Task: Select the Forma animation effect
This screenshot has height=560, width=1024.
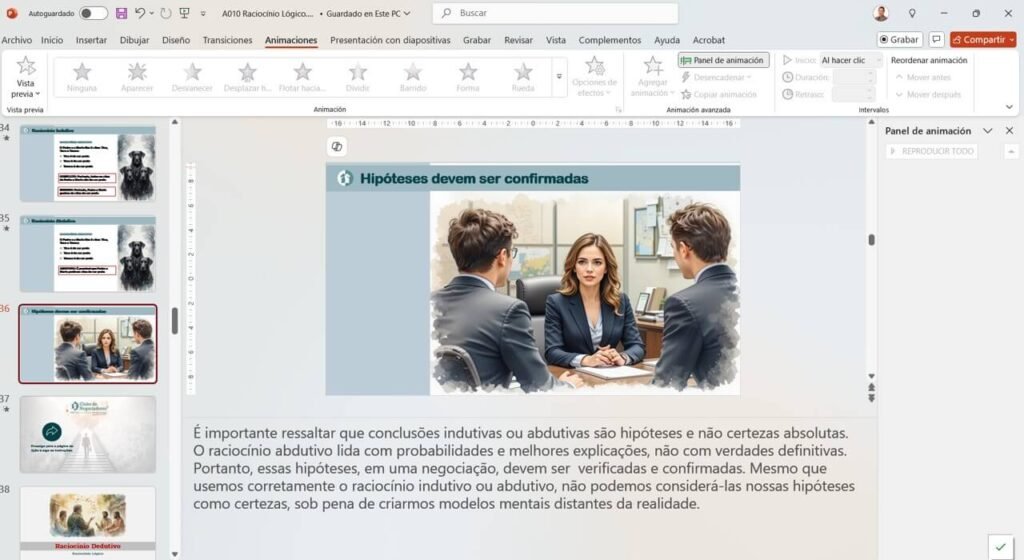Action: 468,77
